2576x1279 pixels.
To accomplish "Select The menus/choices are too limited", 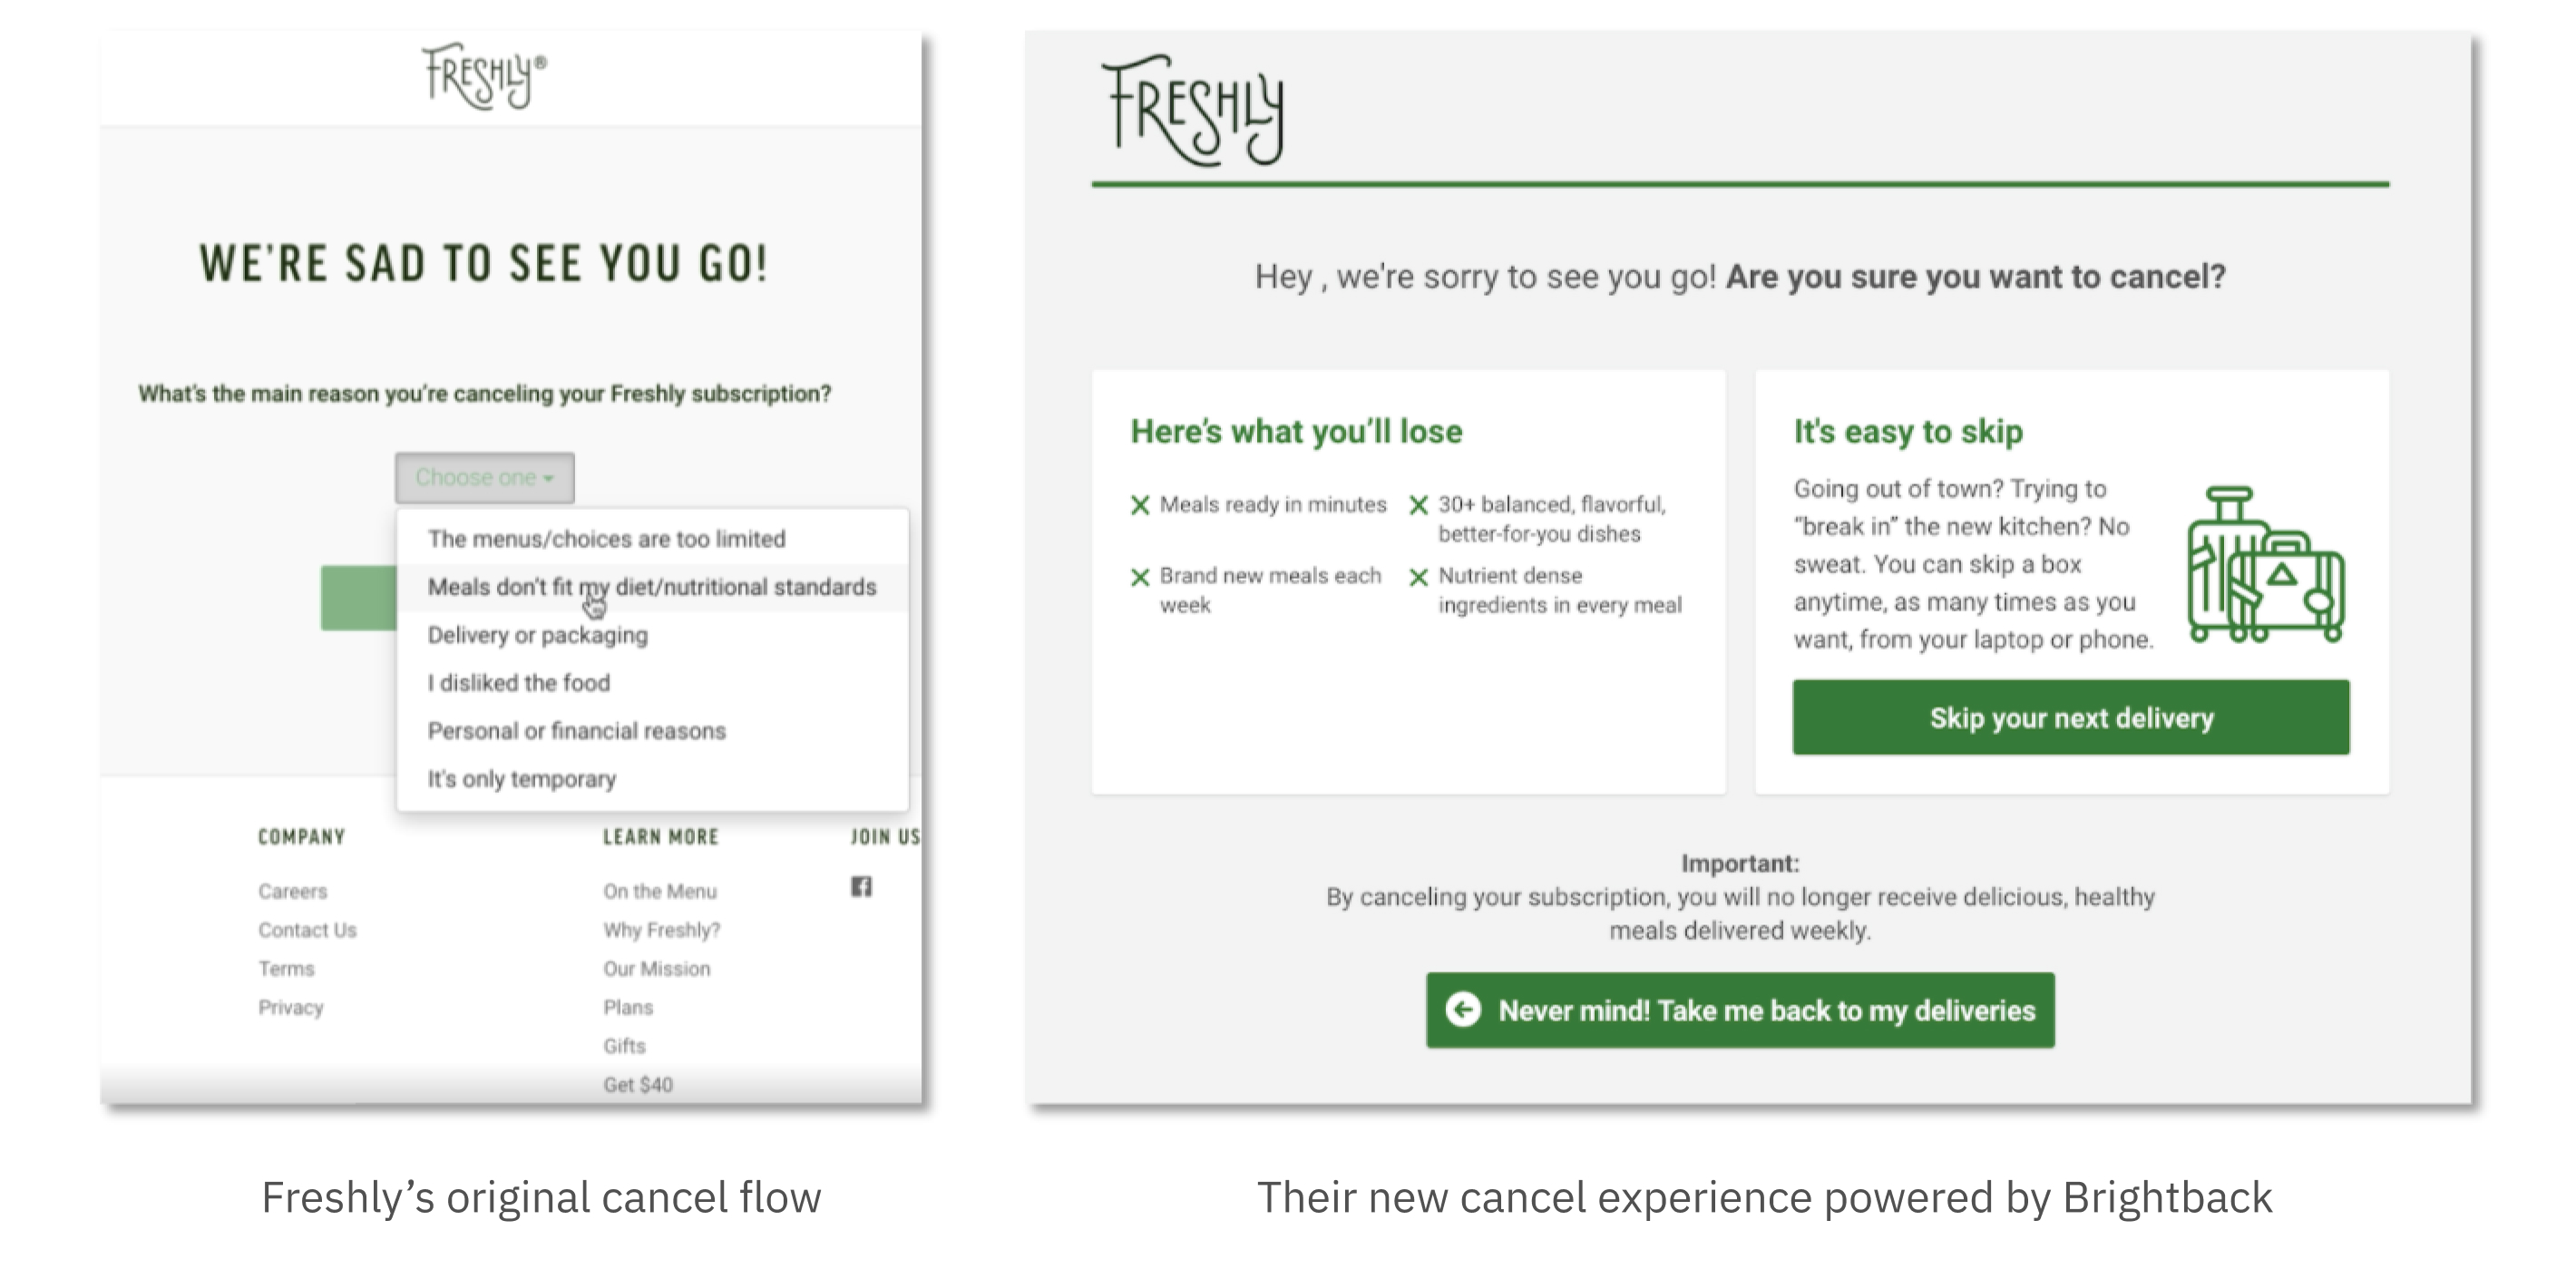I will [x=652, y=539].
